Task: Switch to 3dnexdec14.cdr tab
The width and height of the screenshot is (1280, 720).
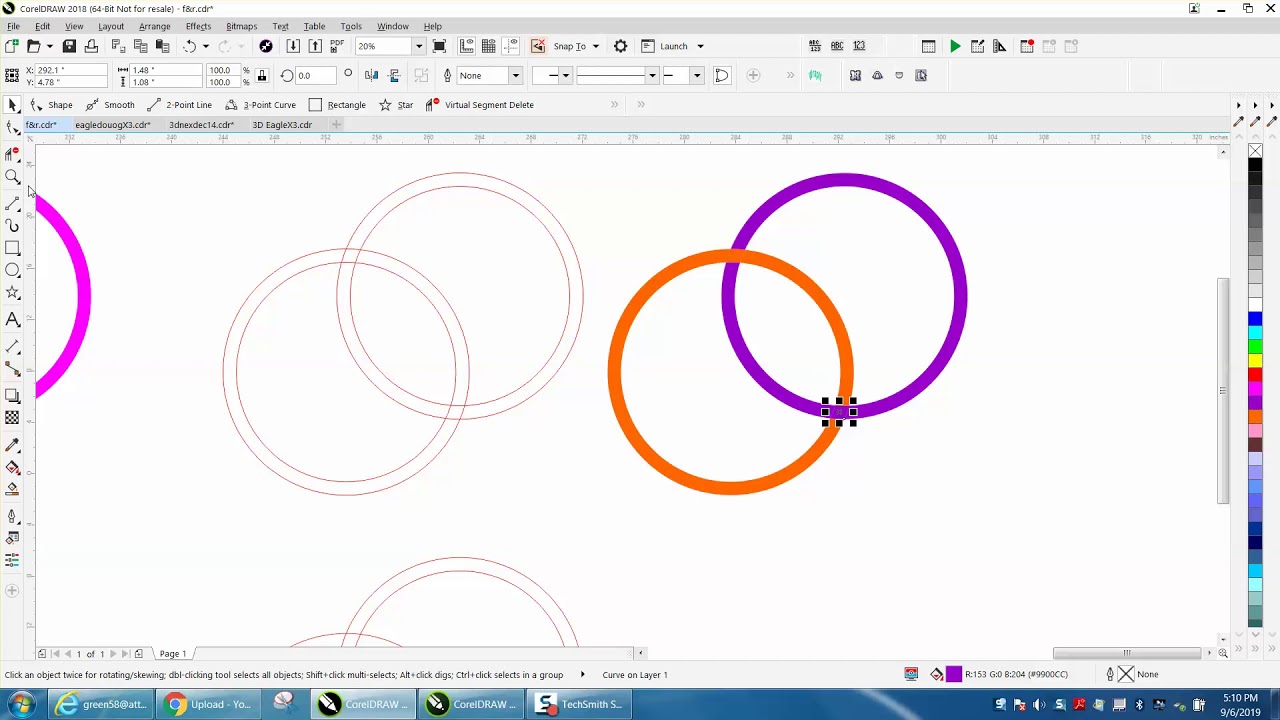Action: [x=201, y=125]
